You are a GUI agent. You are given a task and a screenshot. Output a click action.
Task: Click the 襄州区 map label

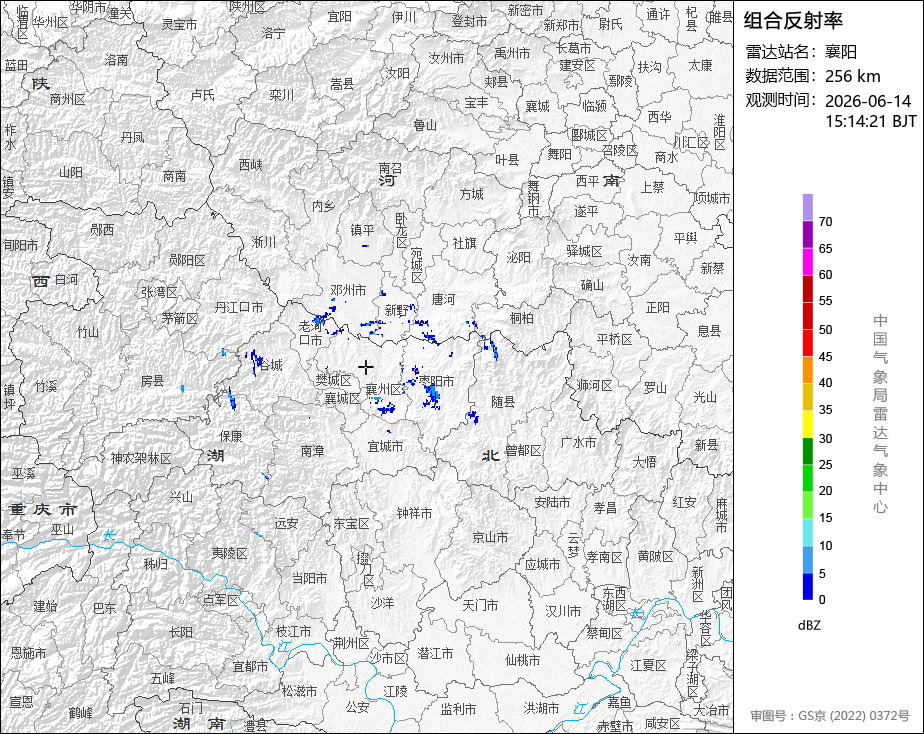click(x=383, y=389)
